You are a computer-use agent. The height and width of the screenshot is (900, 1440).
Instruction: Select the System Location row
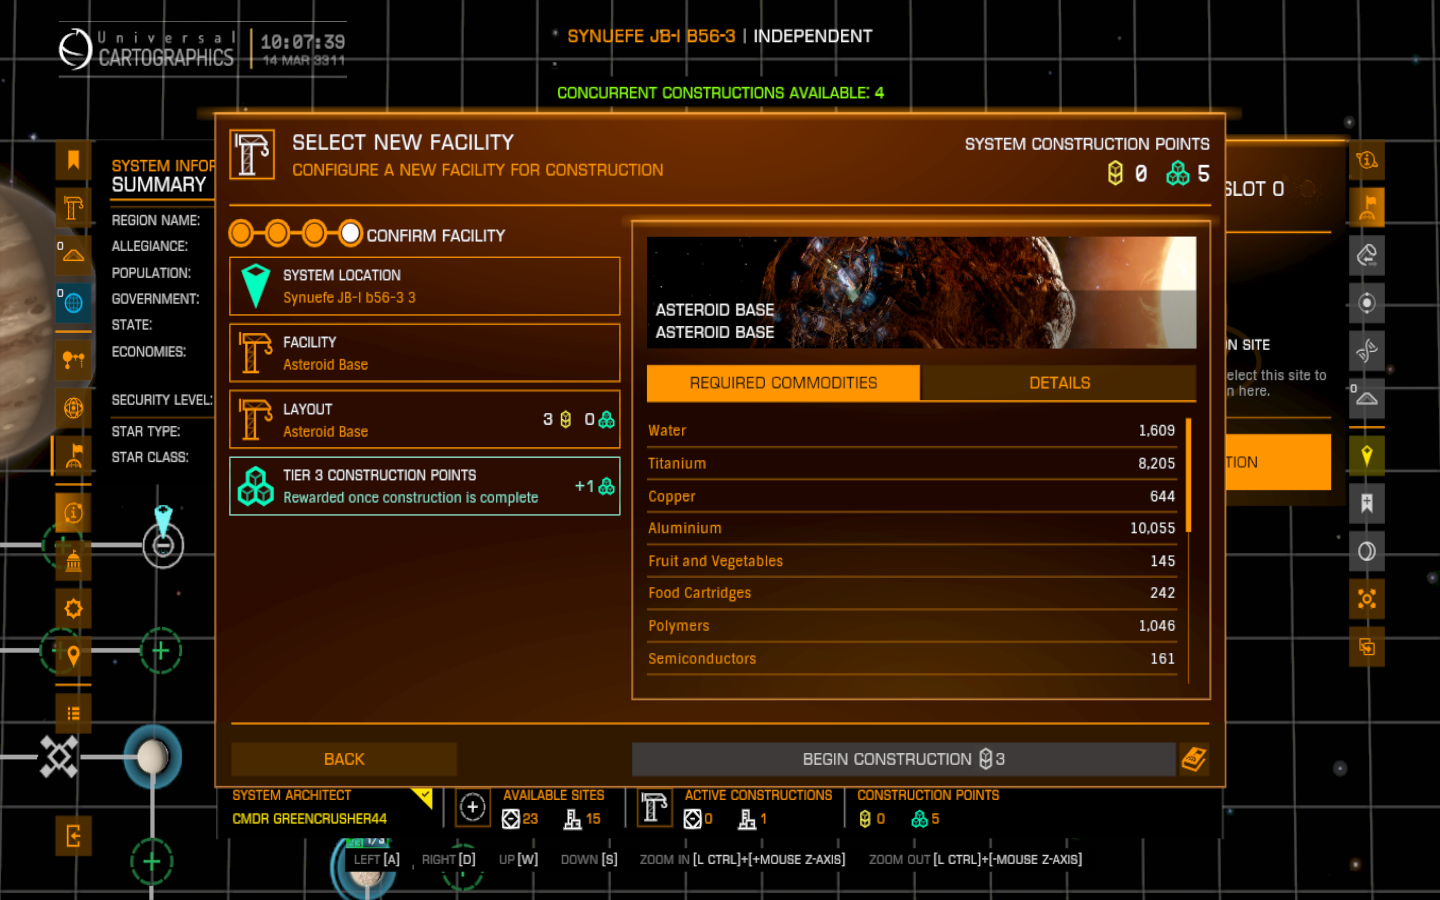(425, 286)
